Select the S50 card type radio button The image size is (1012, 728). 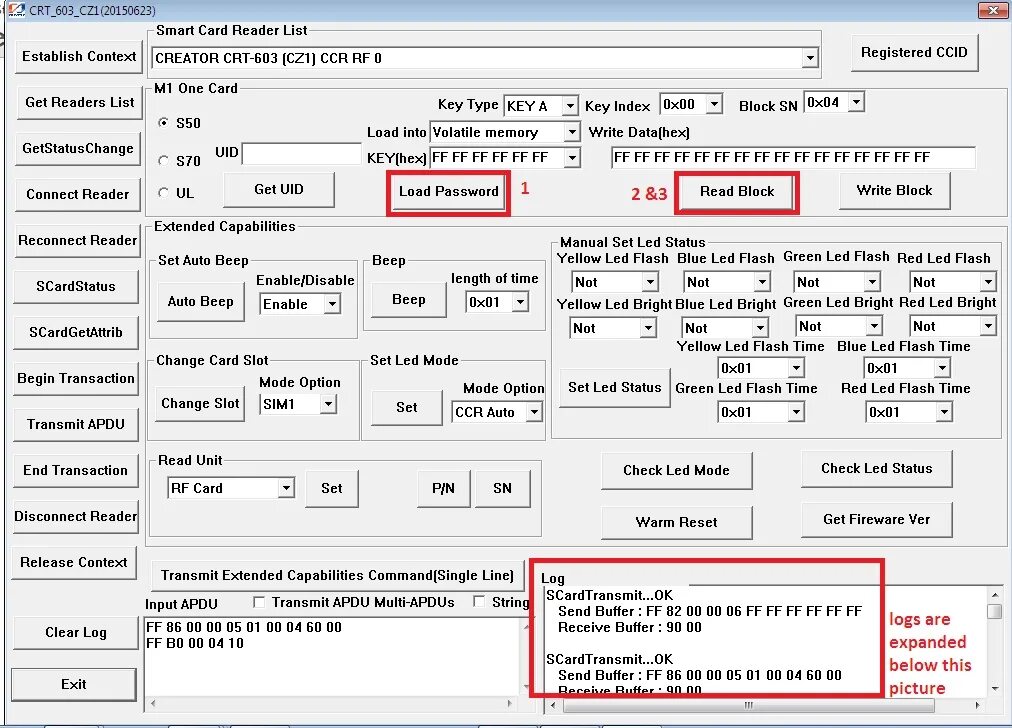[x=164, y=123]
